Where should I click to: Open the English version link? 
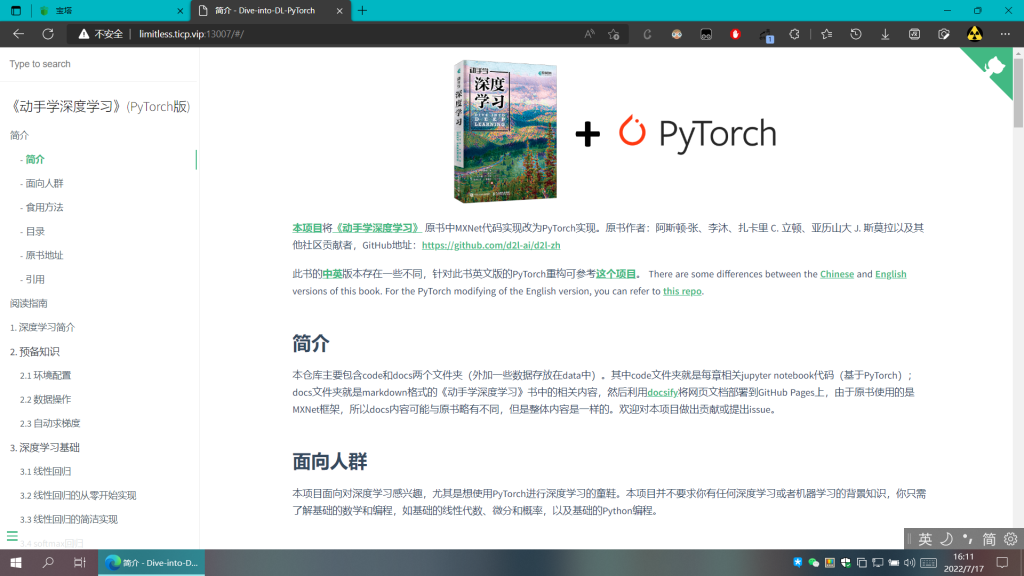891,274
